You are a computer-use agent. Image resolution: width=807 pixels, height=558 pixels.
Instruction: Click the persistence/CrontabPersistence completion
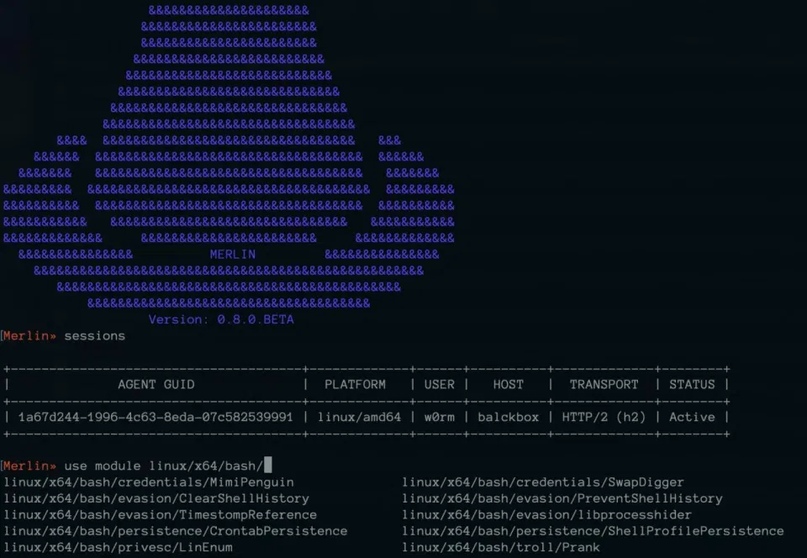[176, 531]
